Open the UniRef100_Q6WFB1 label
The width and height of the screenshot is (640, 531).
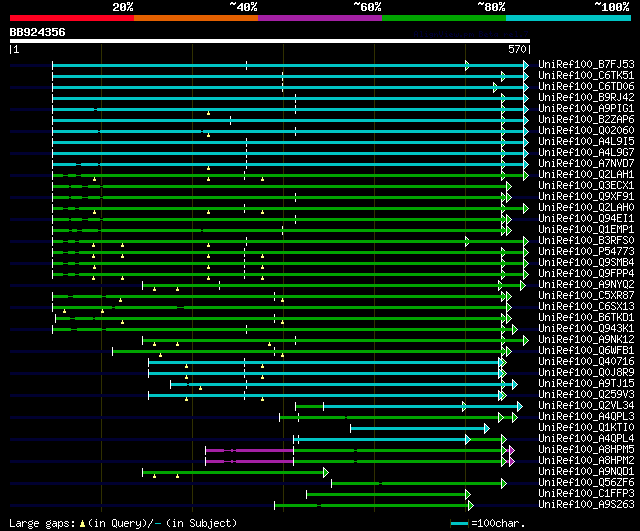586,351
